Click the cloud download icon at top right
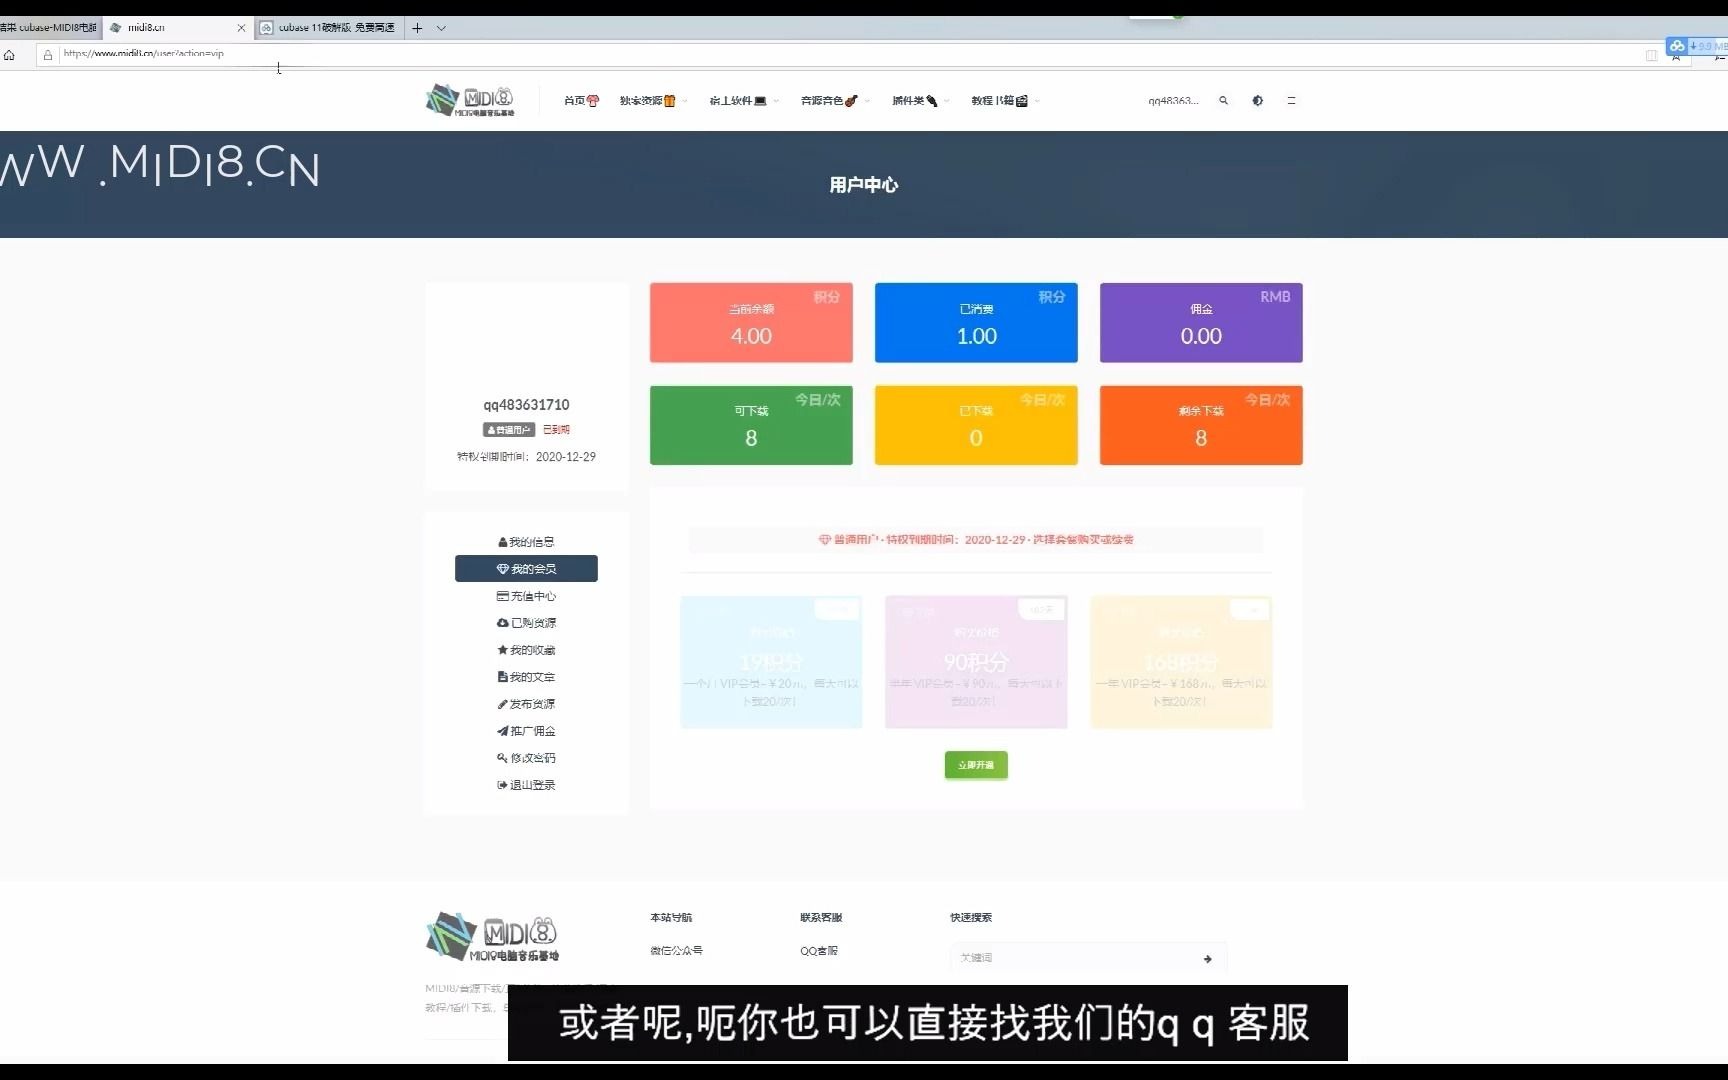Image resolution: width=1728 pixels, height=1080 pixels. [x=1677, y=46]
